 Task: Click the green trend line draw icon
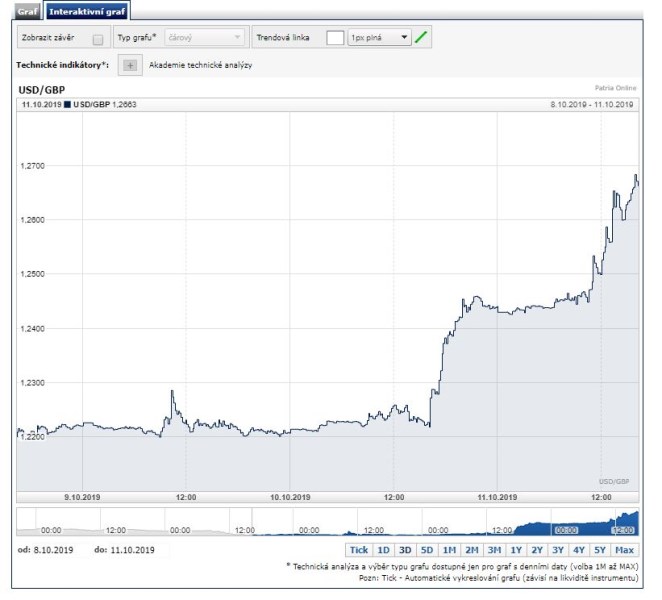[421, 38]
